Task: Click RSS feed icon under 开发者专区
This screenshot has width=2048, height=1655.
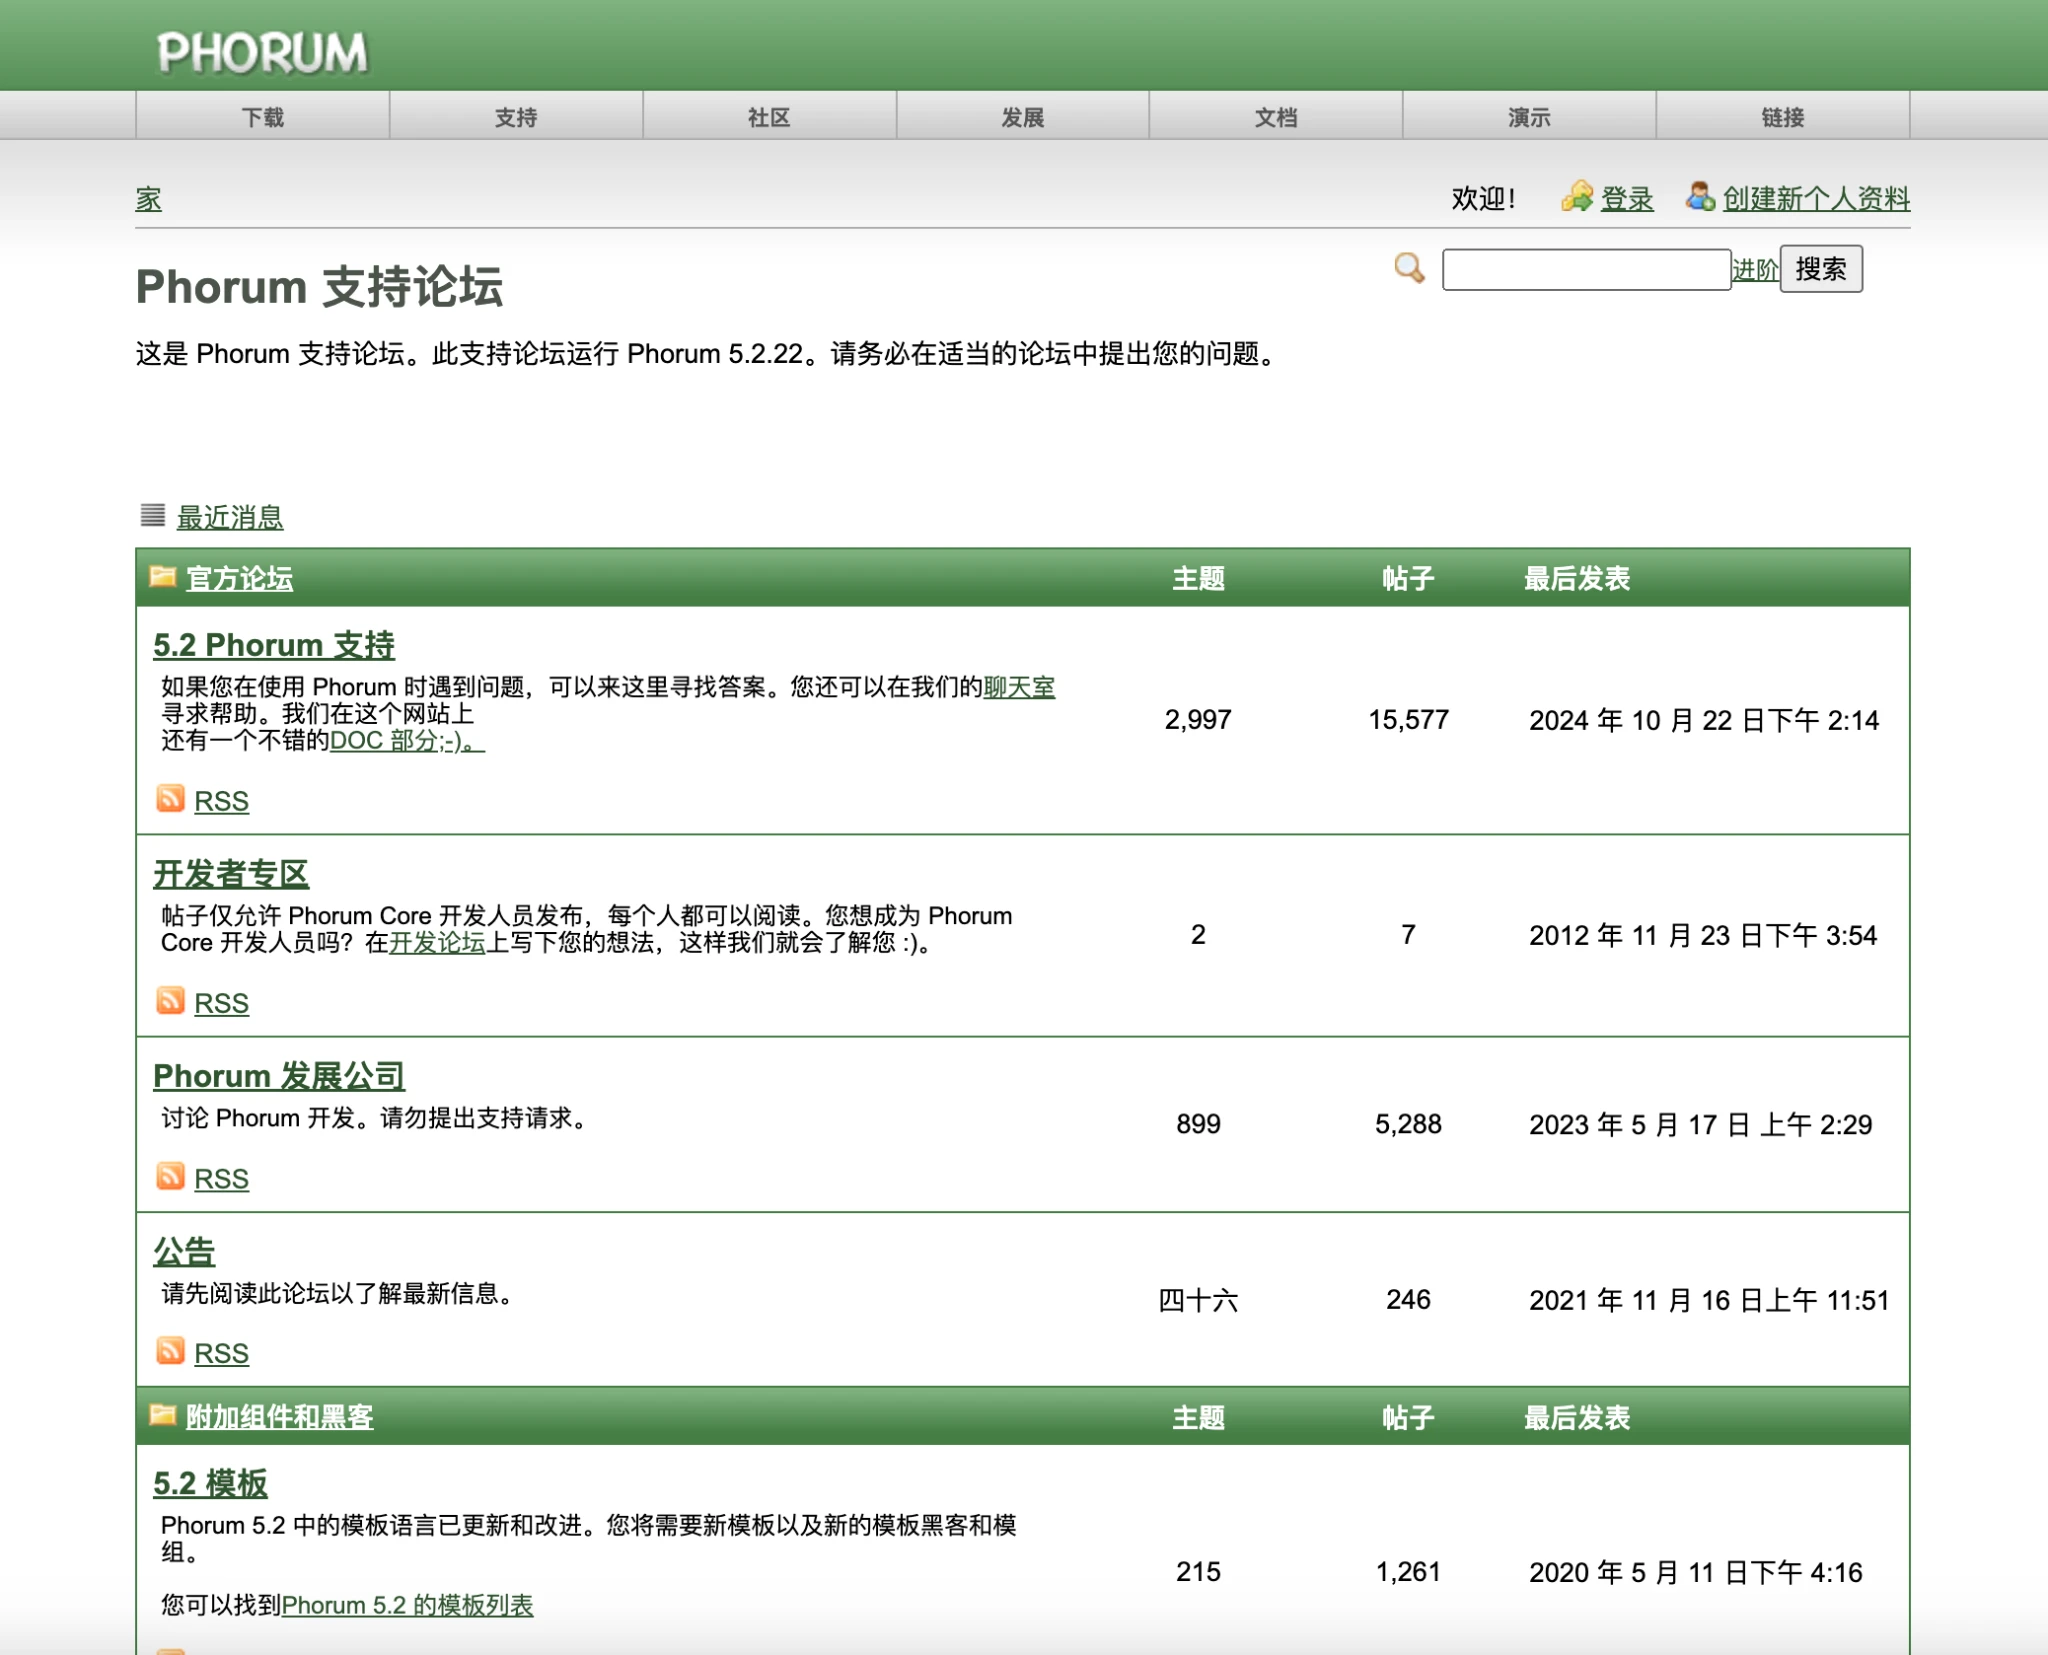Action: (171, 1001)
